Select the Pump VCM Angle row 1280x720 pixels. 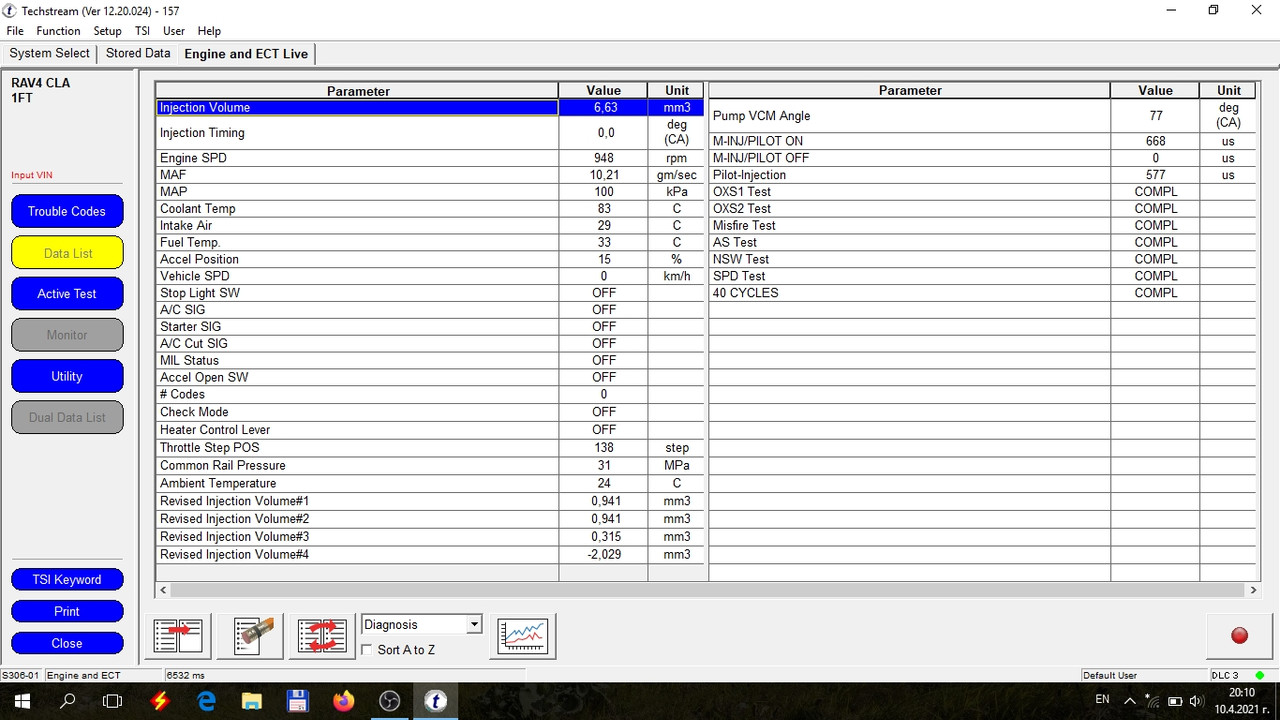tap(983, 116)
